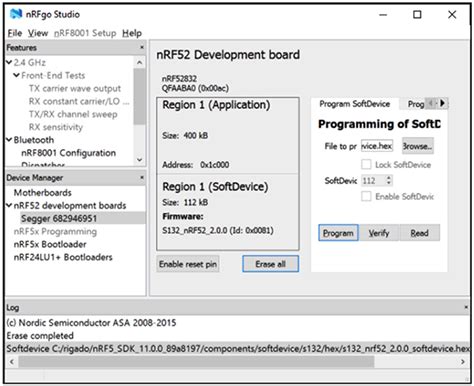Click 'Erase completed' log entry
Image resolution: width=474 pixels, height=386 pixels.
(40, 336)
